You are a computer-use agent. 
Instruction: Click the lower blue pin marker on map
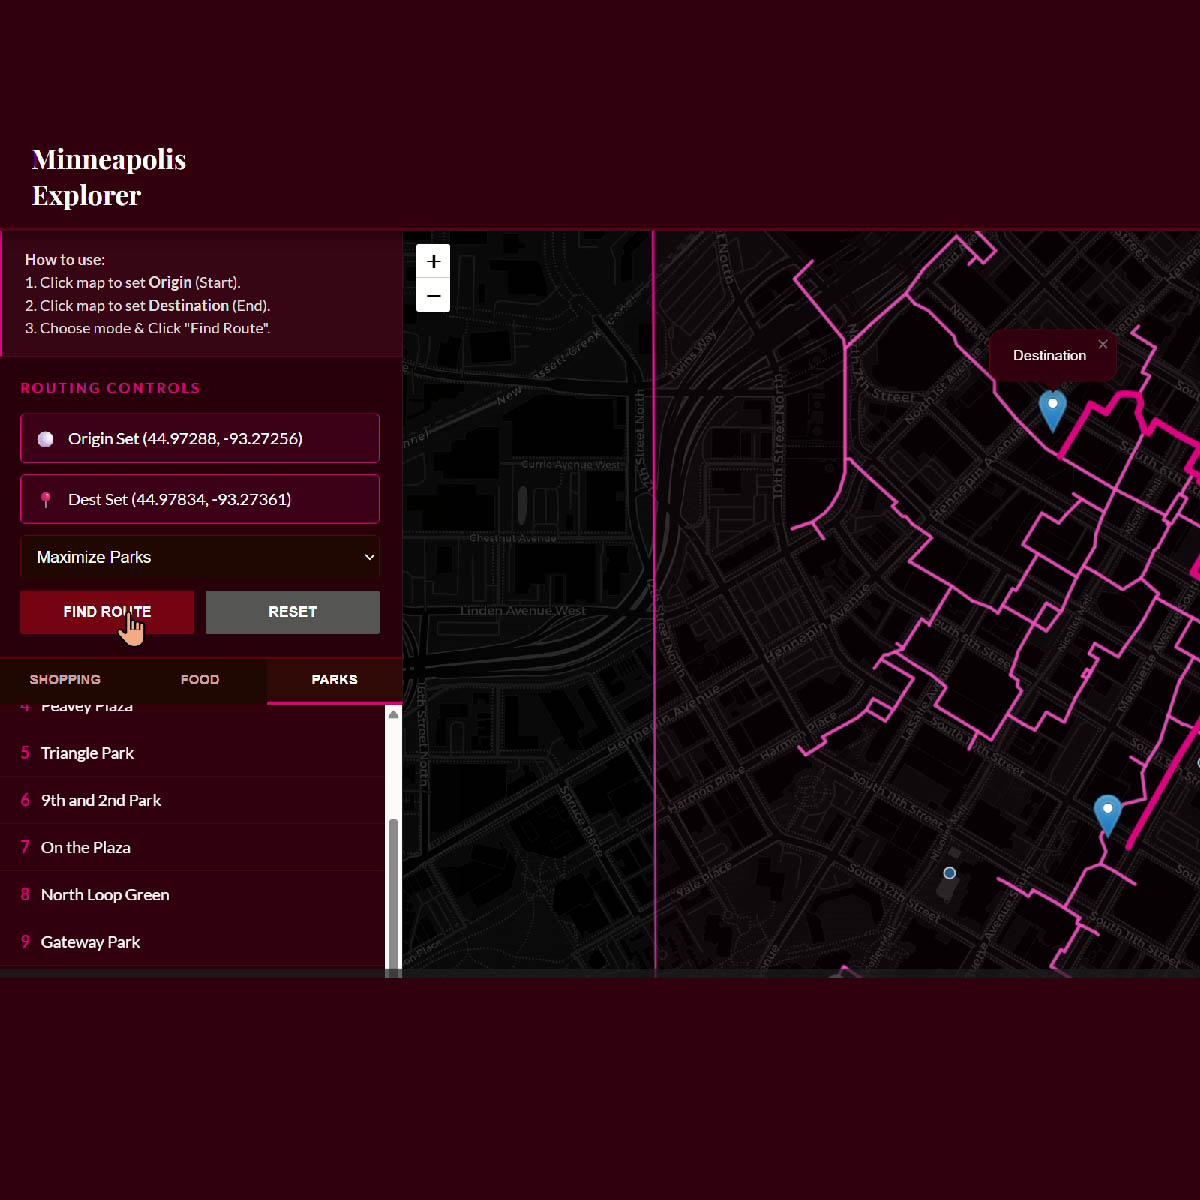click(1107, 814)
